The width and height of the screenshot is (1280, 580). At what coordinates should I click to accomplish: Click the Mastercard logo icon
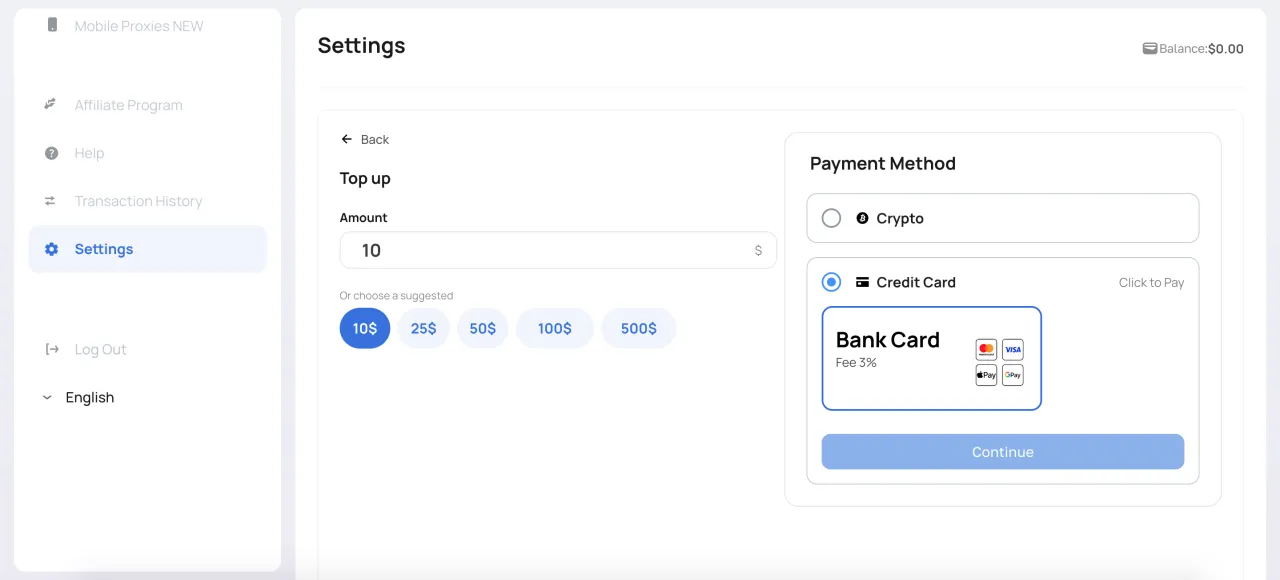pyautogui.click(x=986, y=349)
